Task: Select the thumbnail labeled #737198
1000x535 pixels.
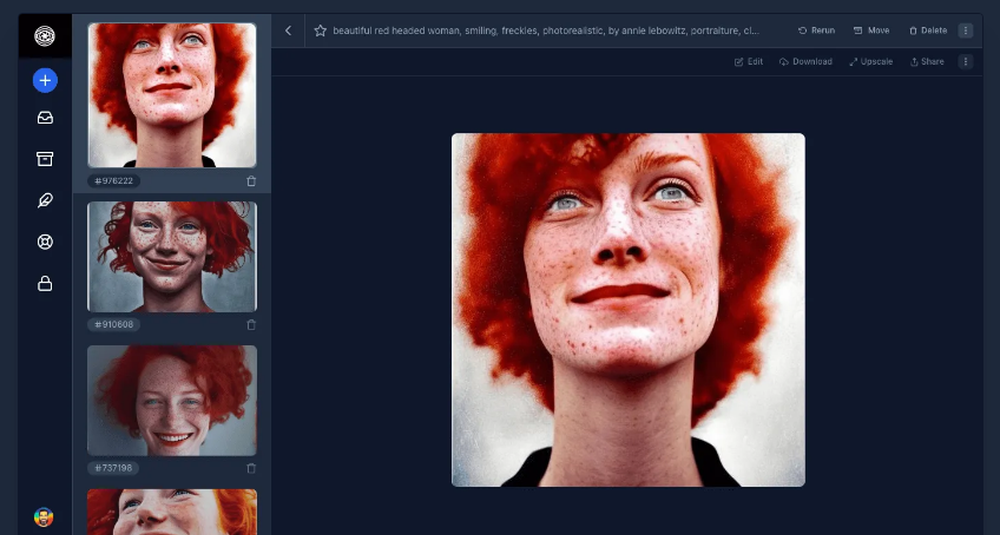Action: pyautogui.click(x=172, y=400)
